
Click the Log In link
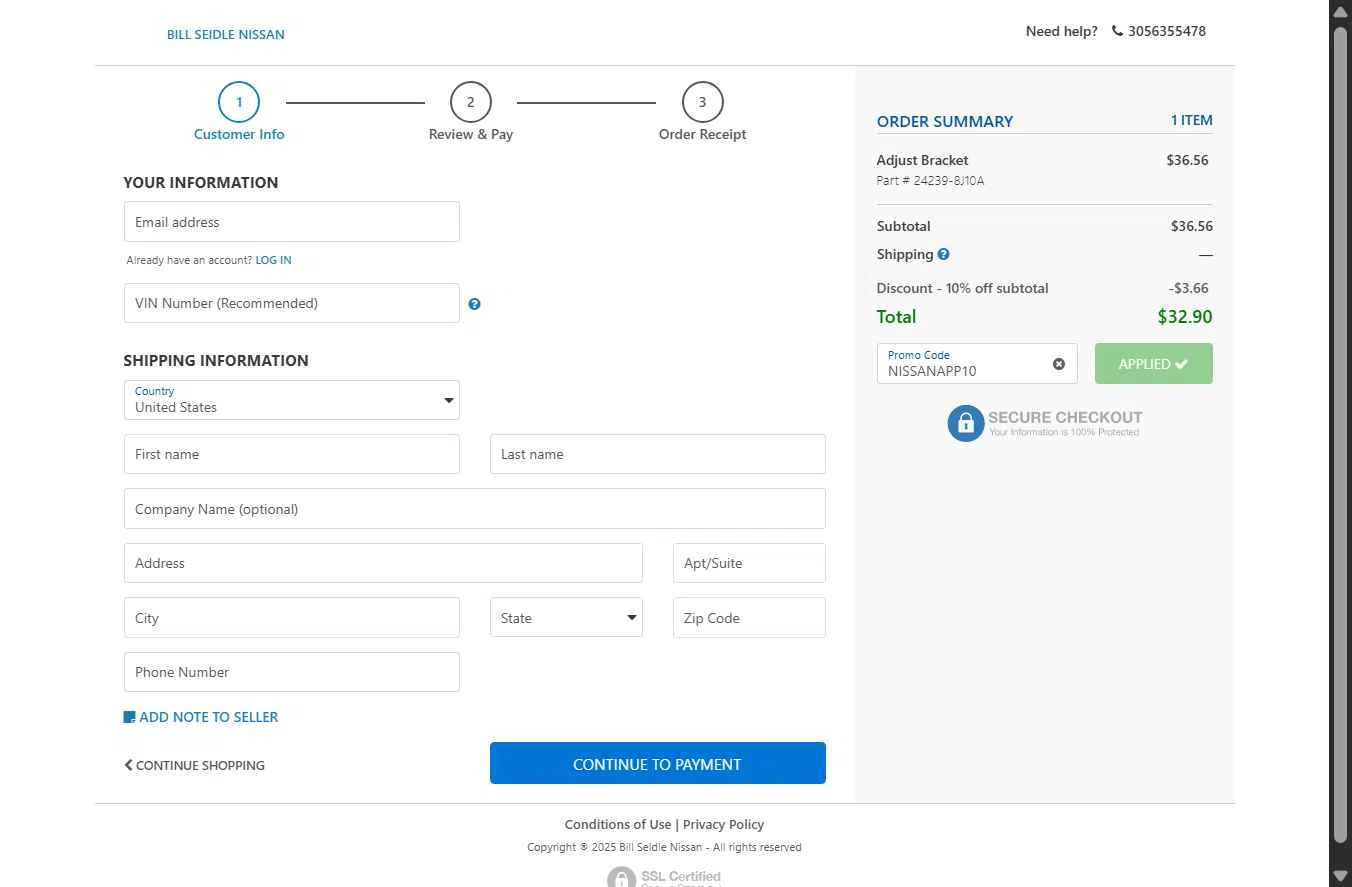click(273, 260)
